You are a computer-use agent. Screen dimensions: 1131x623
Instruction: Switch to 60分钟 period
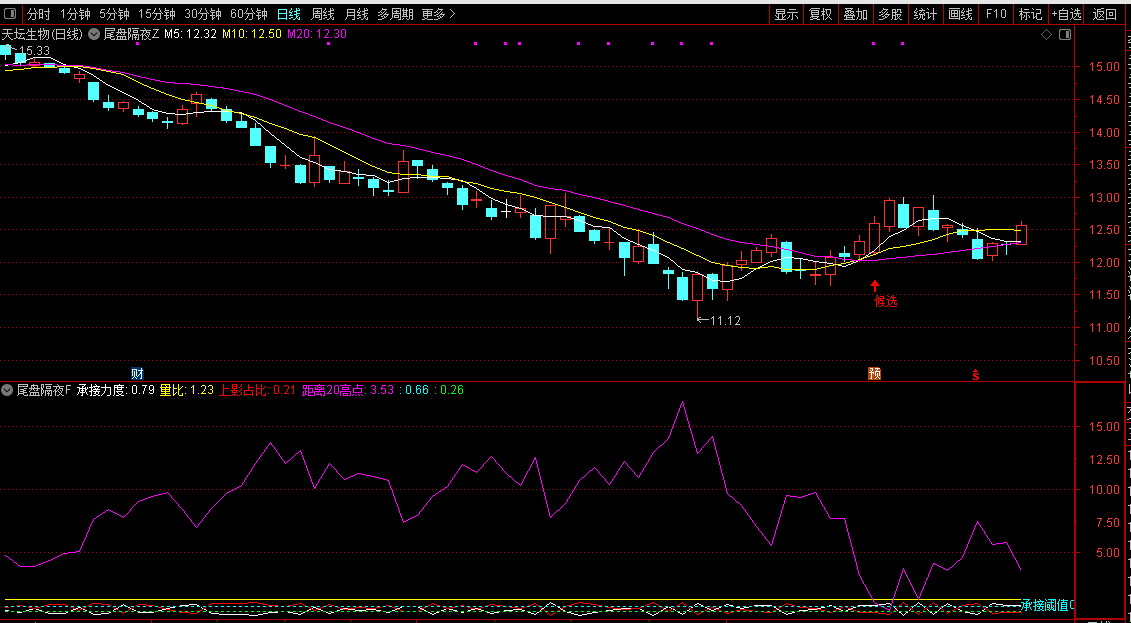pyautogui.click(x=249, y=14)
